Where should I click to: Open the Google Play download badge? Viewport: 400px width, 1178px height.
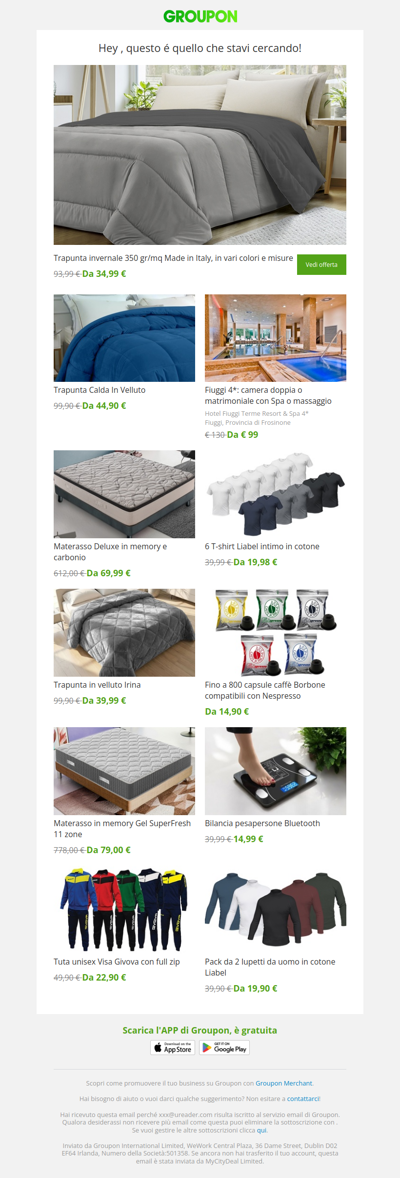pos(224,1048)
